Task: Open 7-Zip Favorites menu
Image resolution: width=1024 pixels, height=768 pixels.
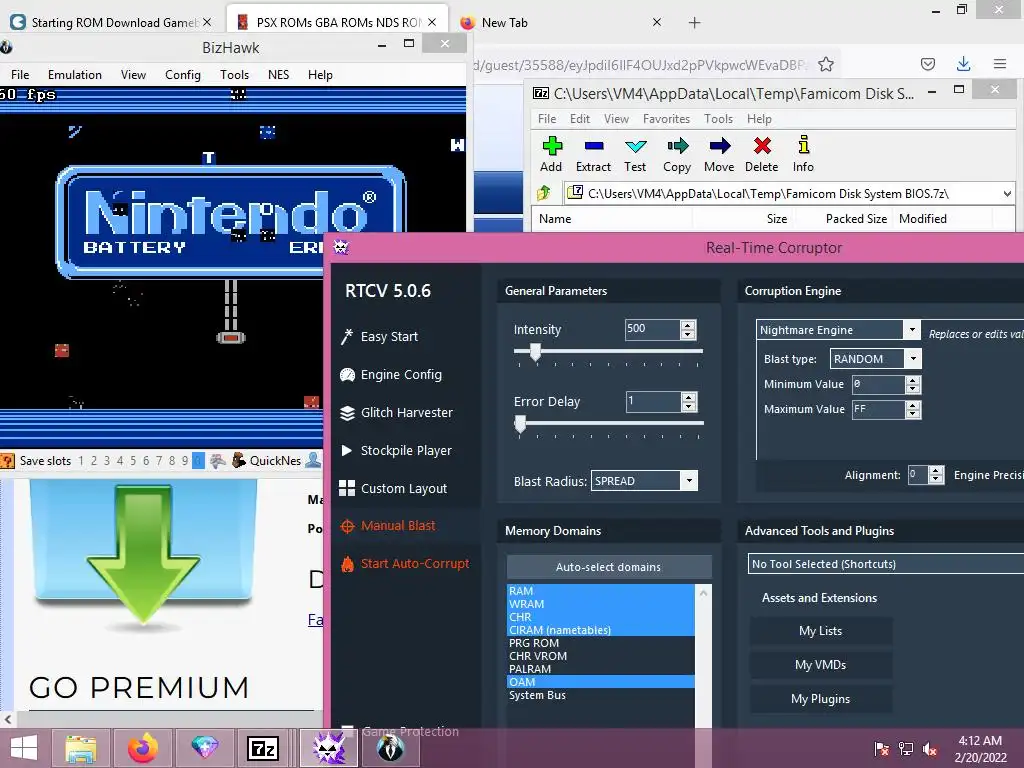Action: (666, 119)
